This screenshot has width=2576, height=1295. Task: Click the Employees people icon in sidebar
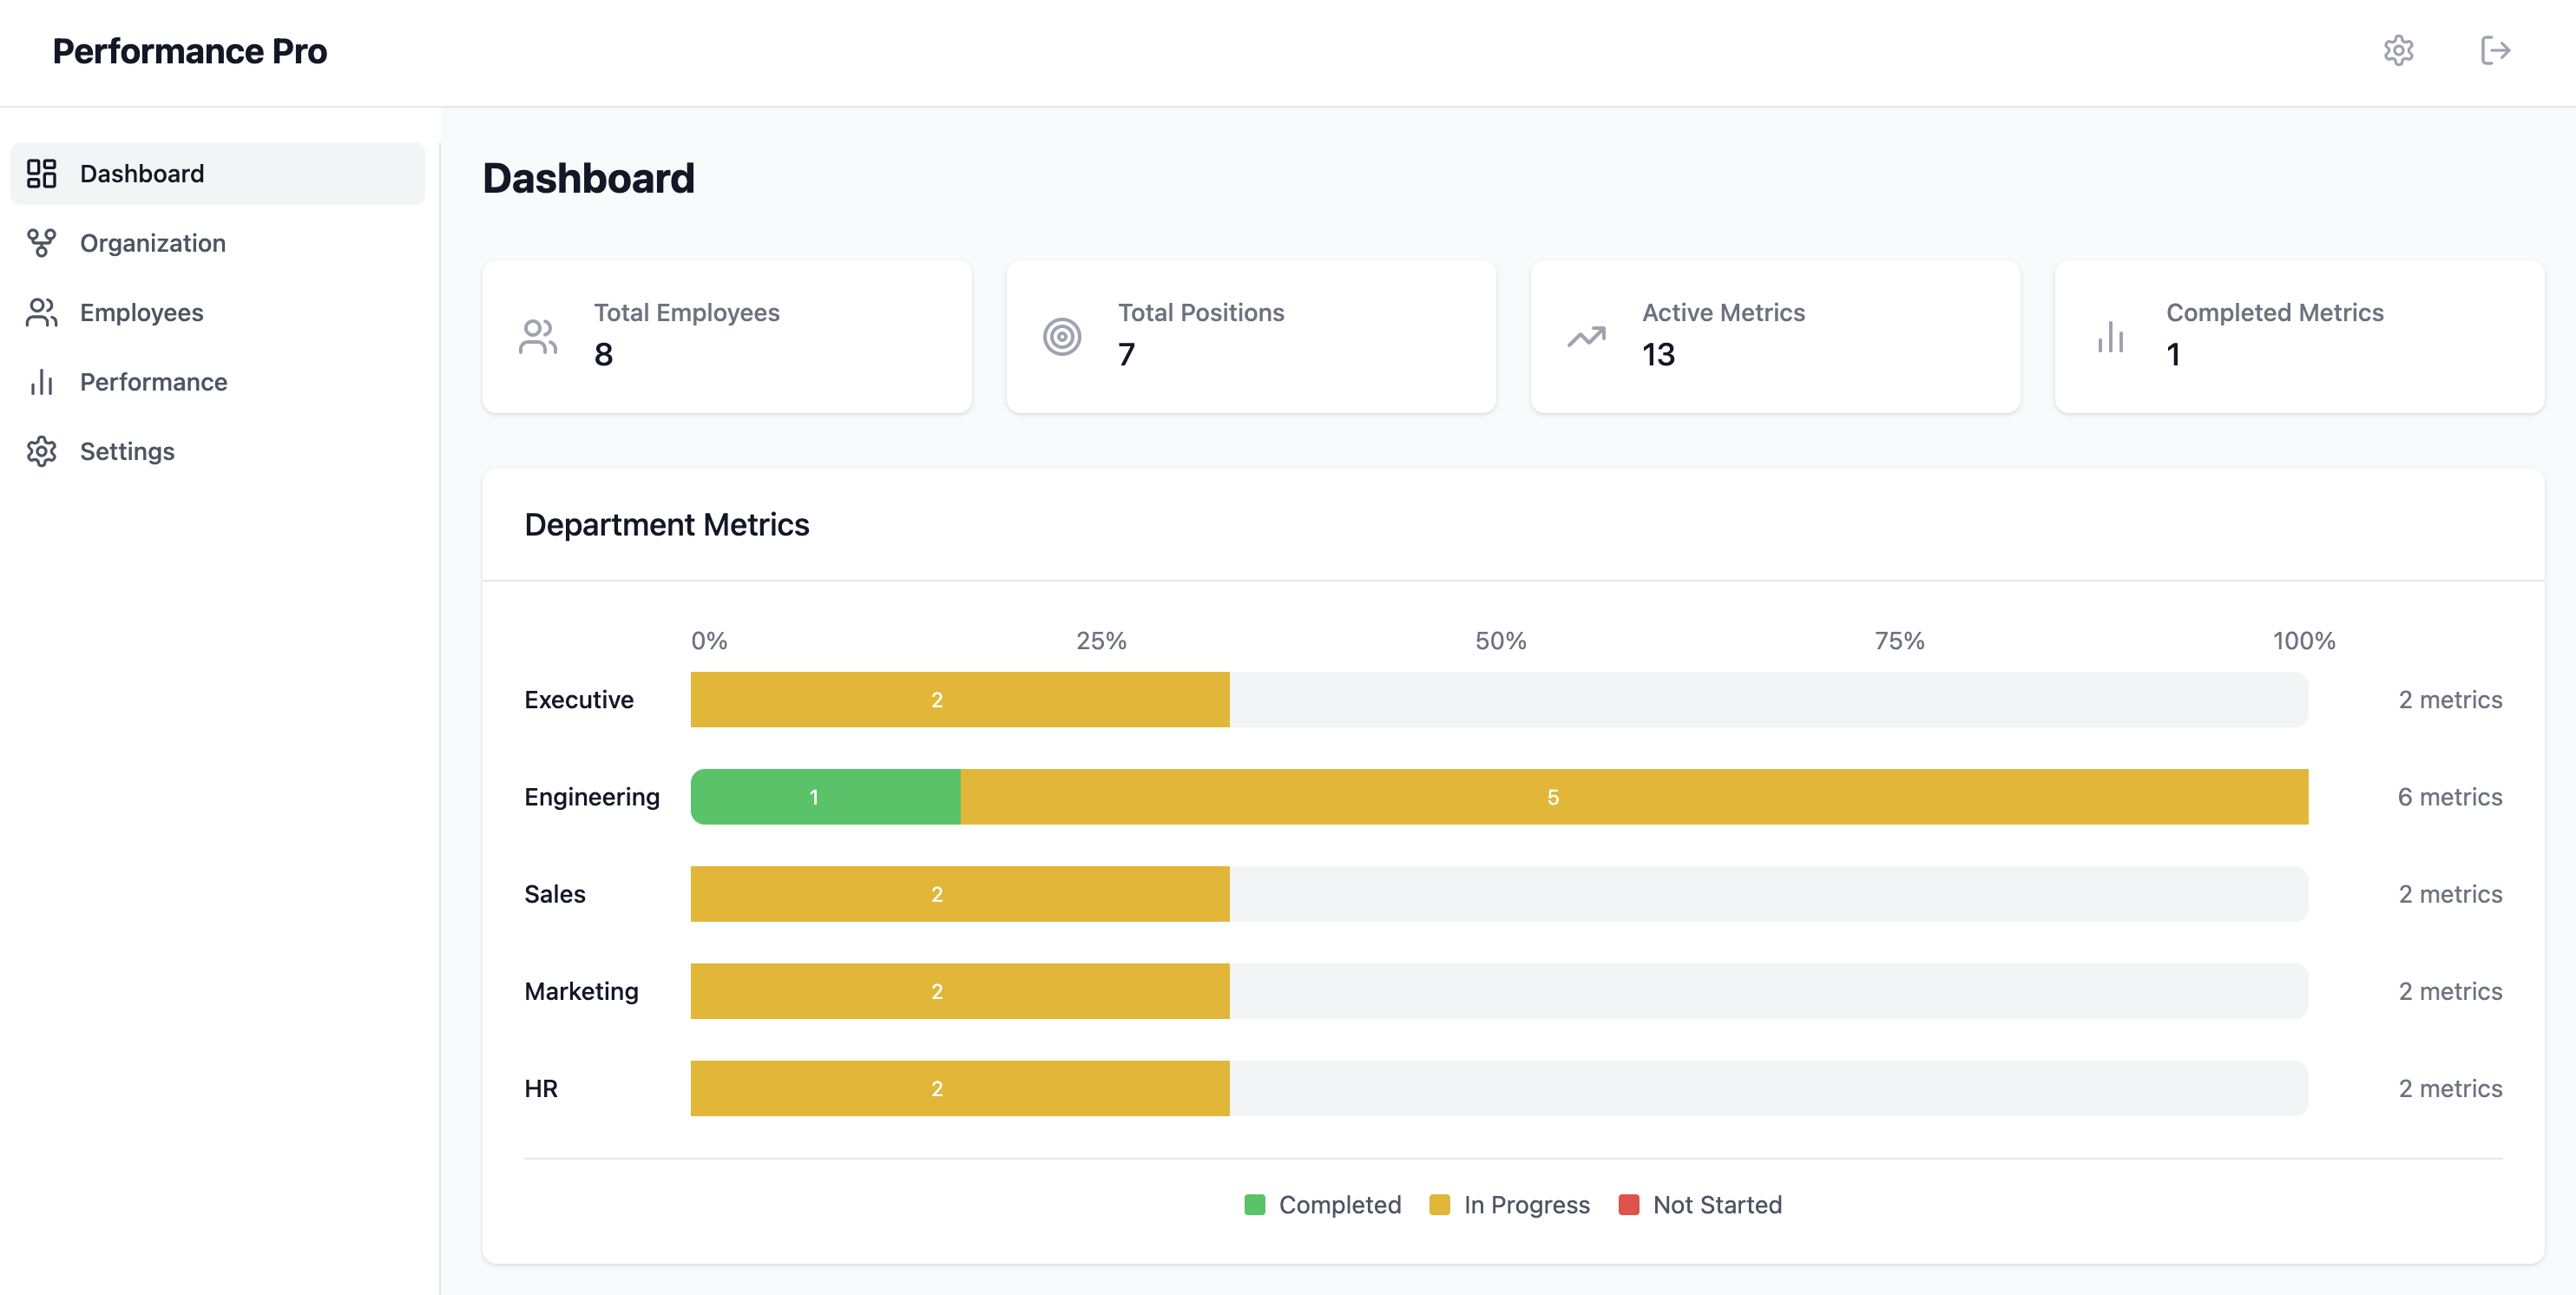(x=41, y=312)
